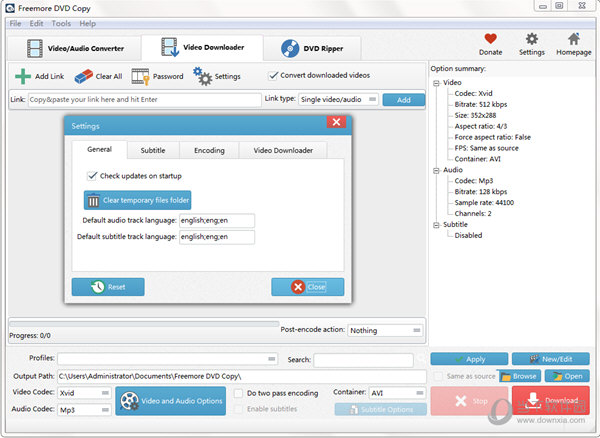Screen dimensions: 600x438
Task: Toggle Check updates on startup checkbox
Action: pyautogui.click(x=92, y=176)
